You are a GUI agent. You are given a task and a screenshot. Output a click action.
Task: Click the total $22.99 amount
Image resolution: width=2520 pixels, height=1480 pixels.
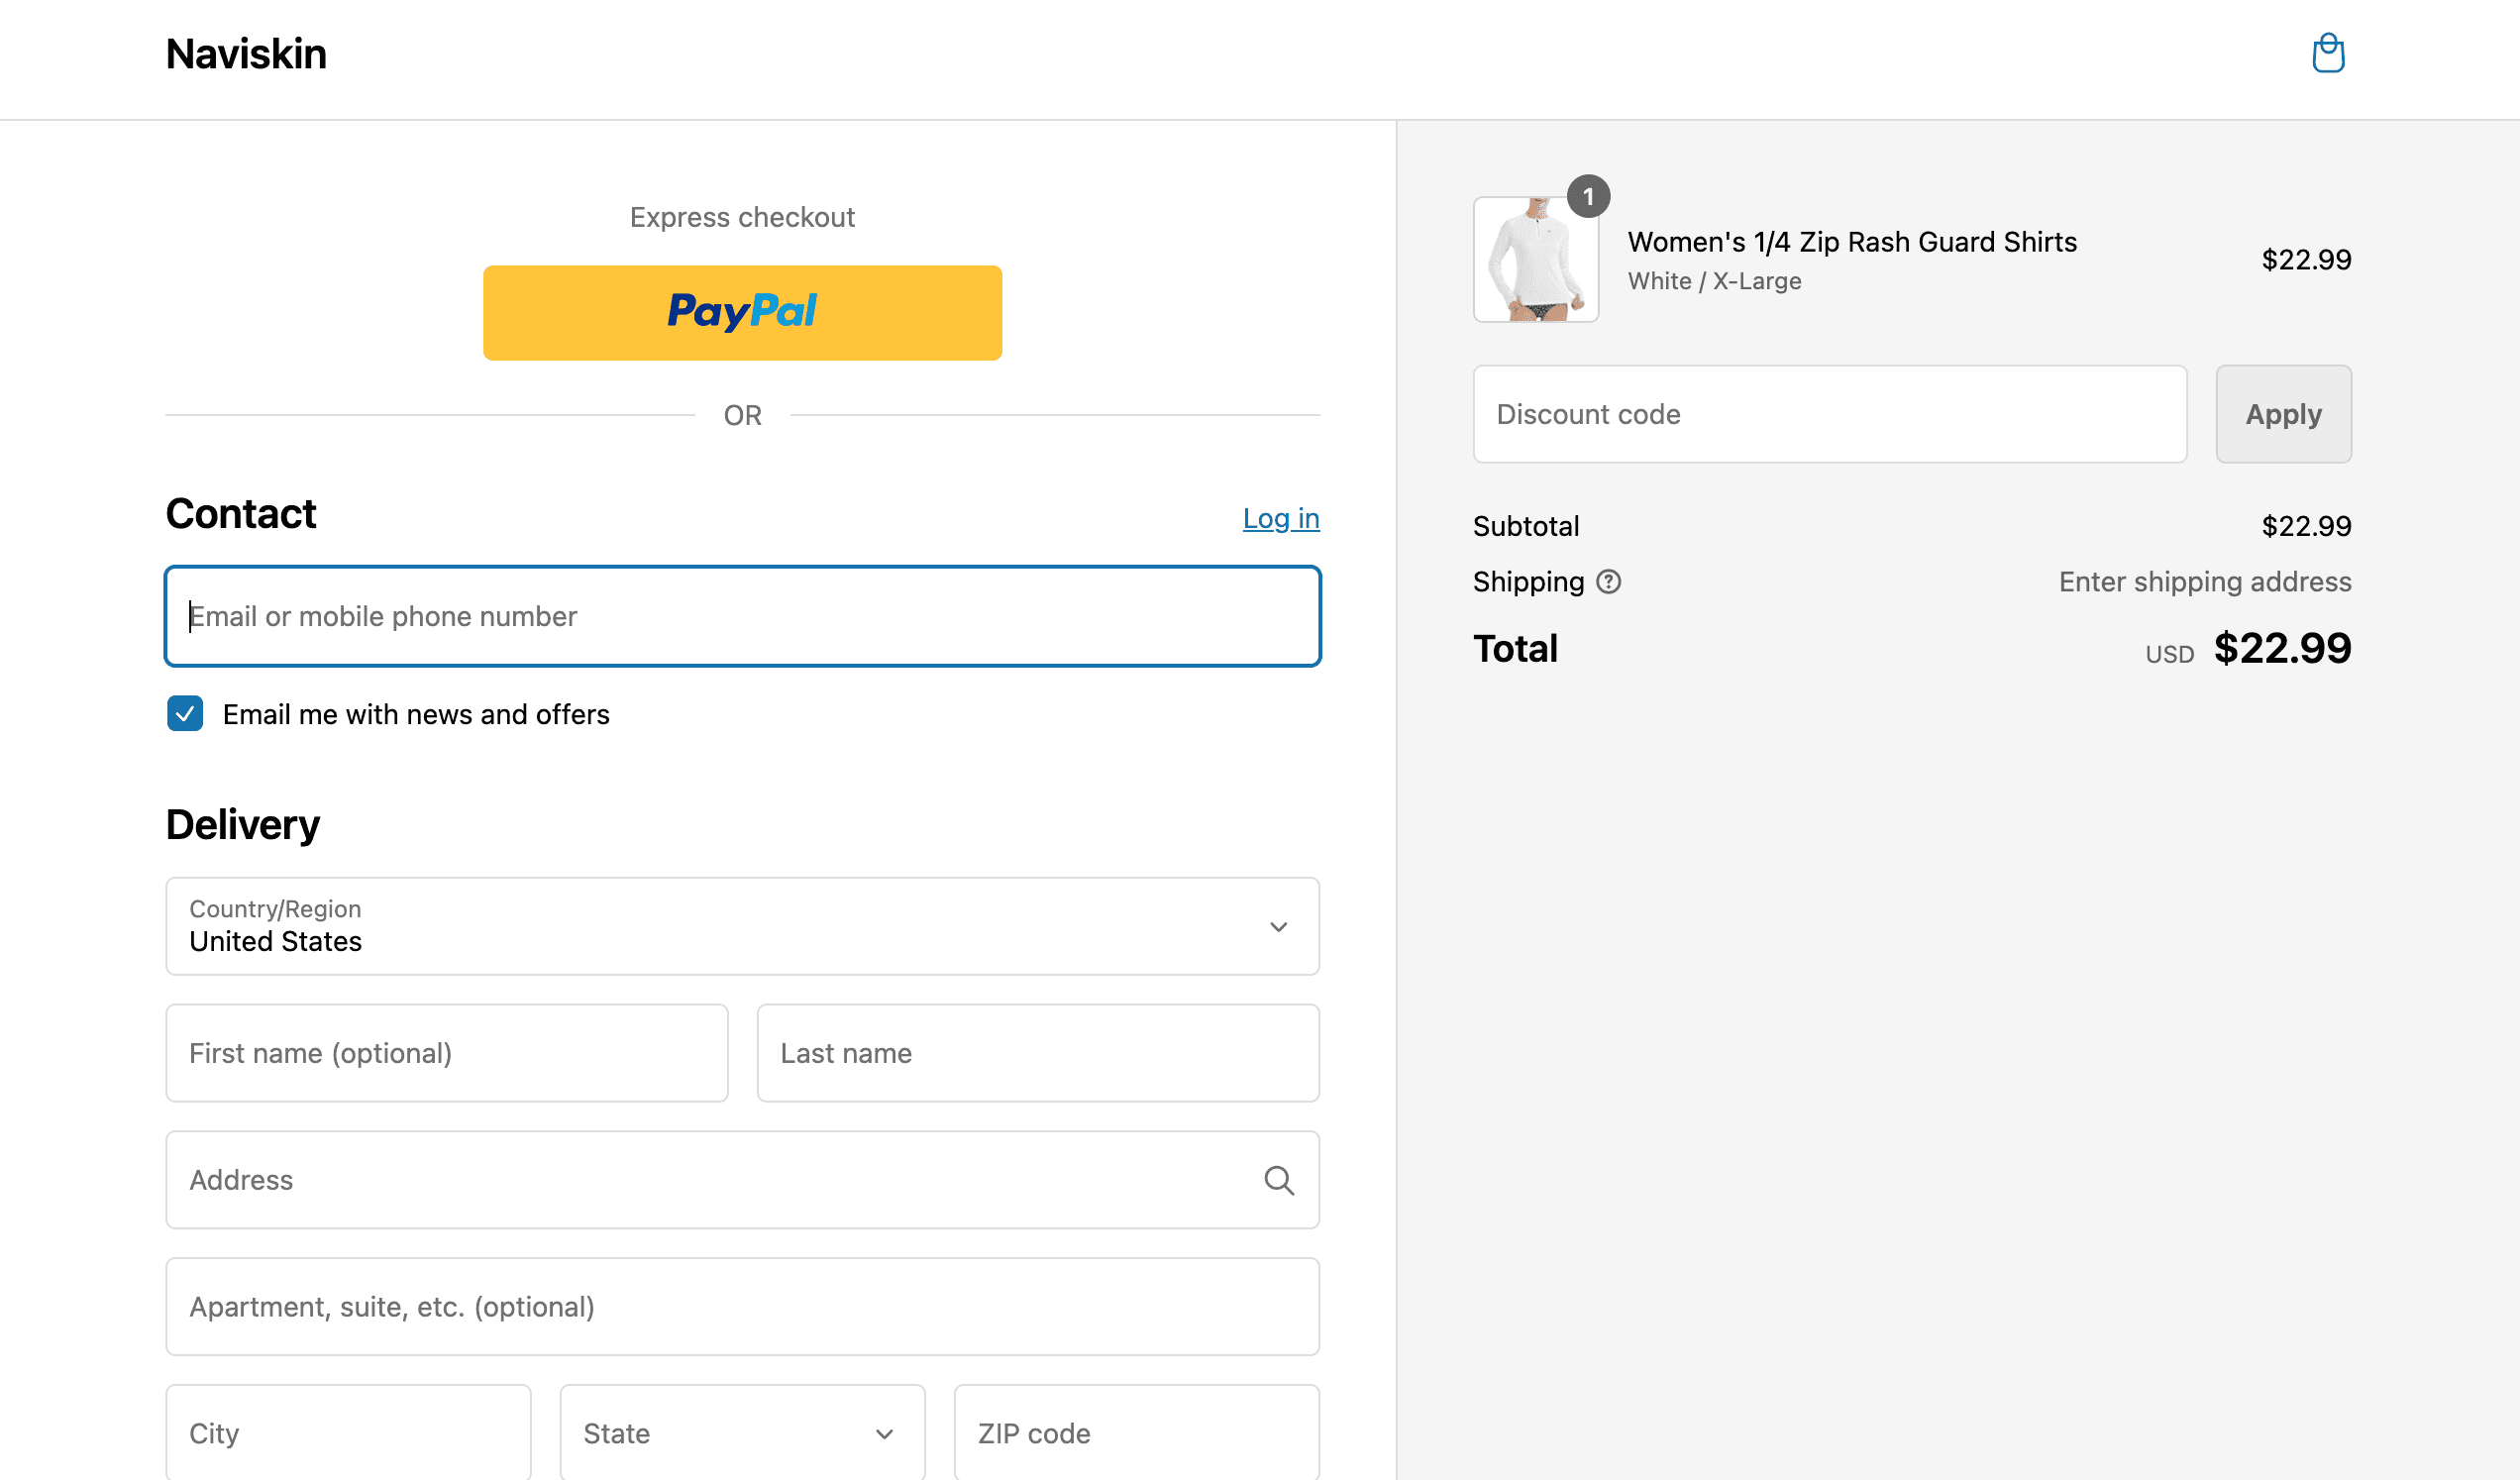point(2282,648)
